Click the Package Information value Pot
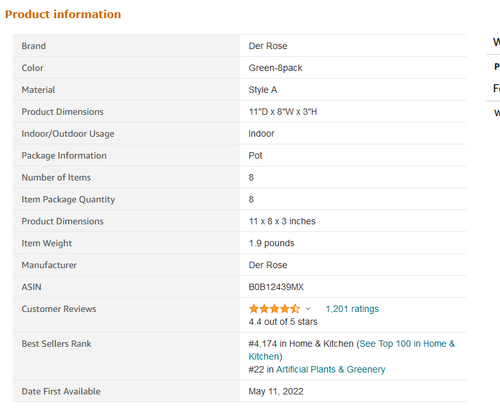The height and width of the screenshot is (419, 500). 255,156
